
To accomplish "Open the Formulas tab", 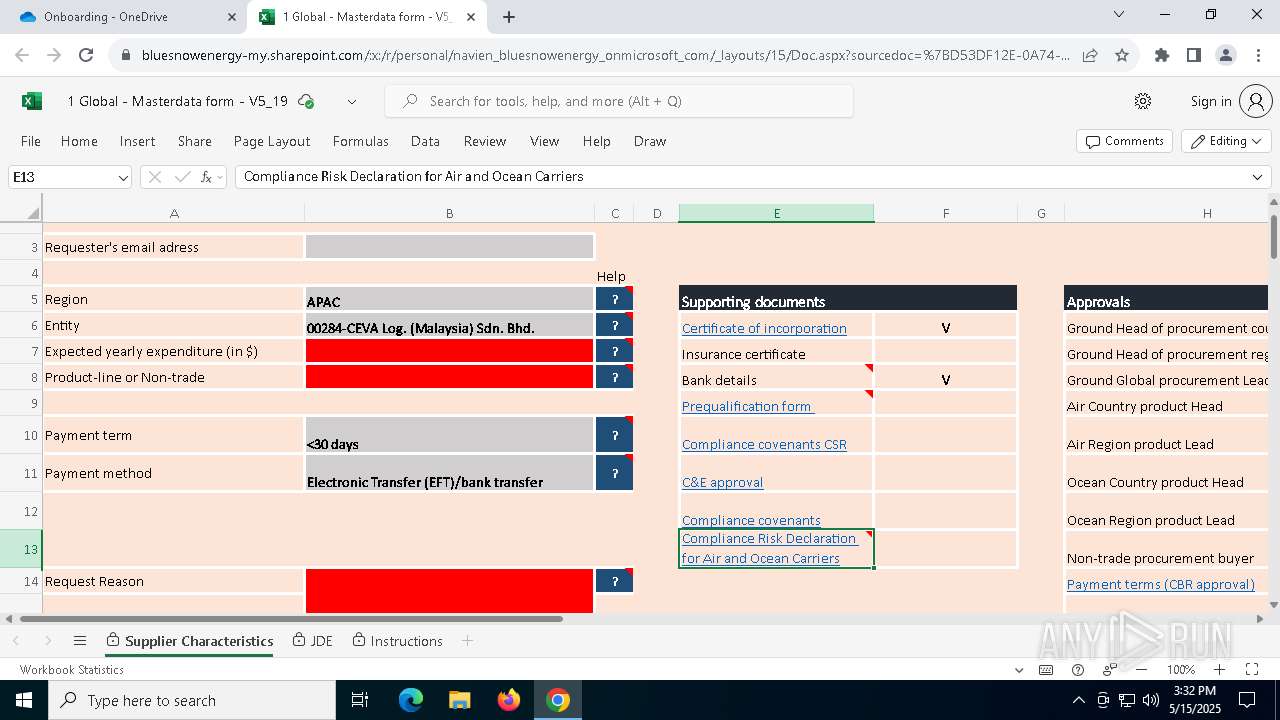I will pyautogui.click(x=361, y=141).
